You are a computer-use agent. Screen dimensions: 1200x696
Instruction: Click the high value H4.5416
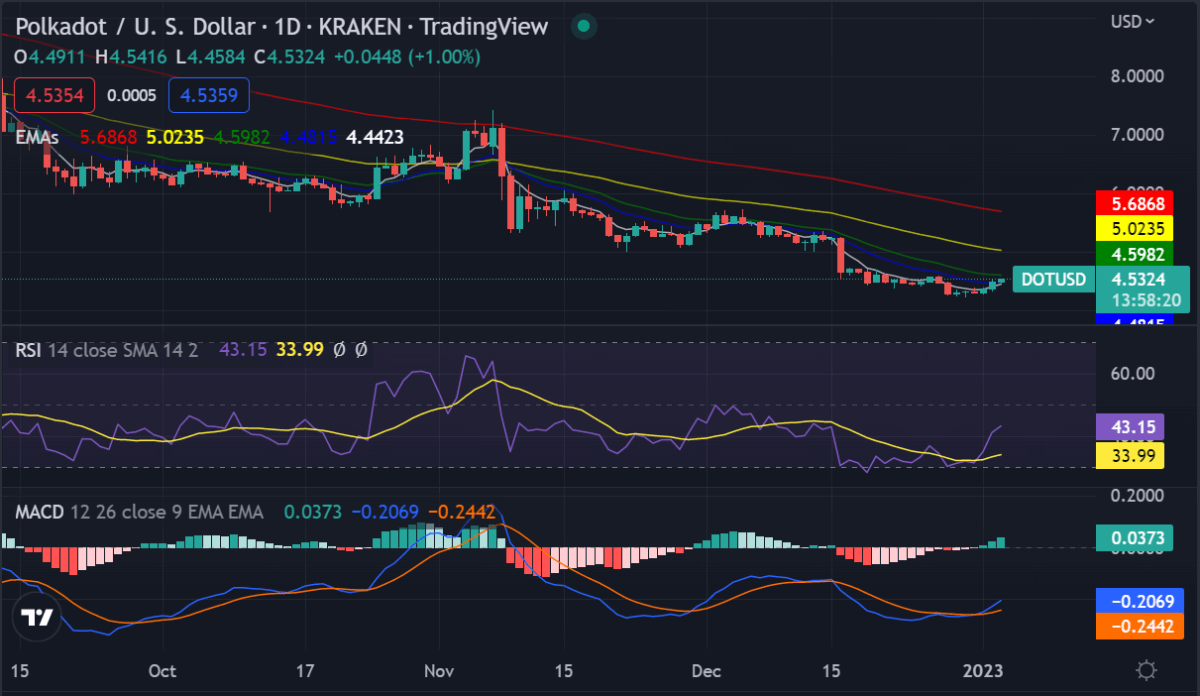point(133,57)
